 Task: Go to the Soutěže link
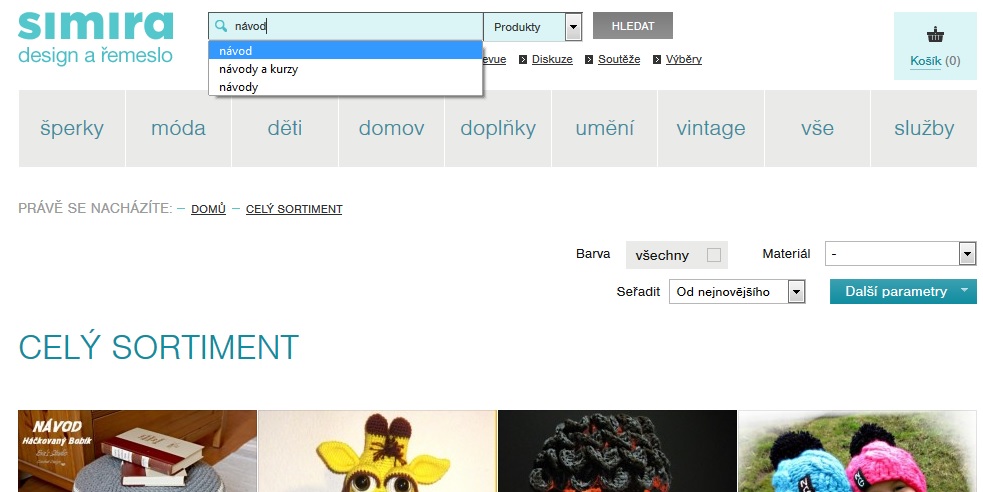pyautogui.click(x=619, y=60)
